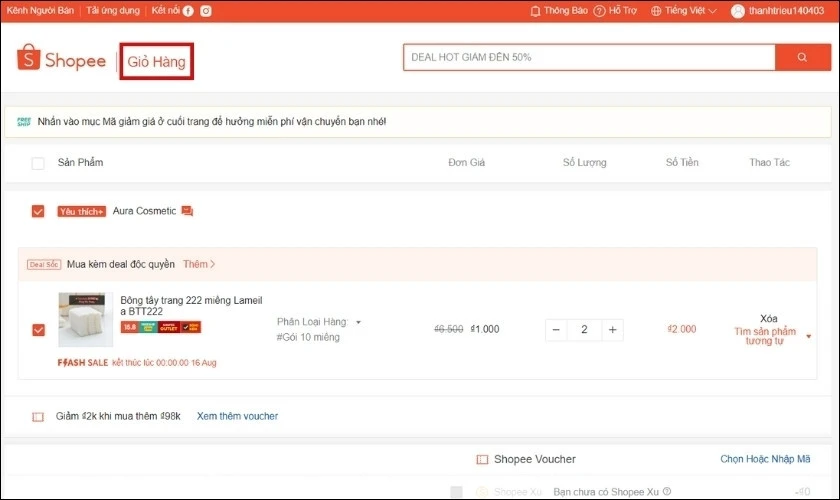
Task: Enable the Shopee Xu checkbox
Action: point(456,491)
